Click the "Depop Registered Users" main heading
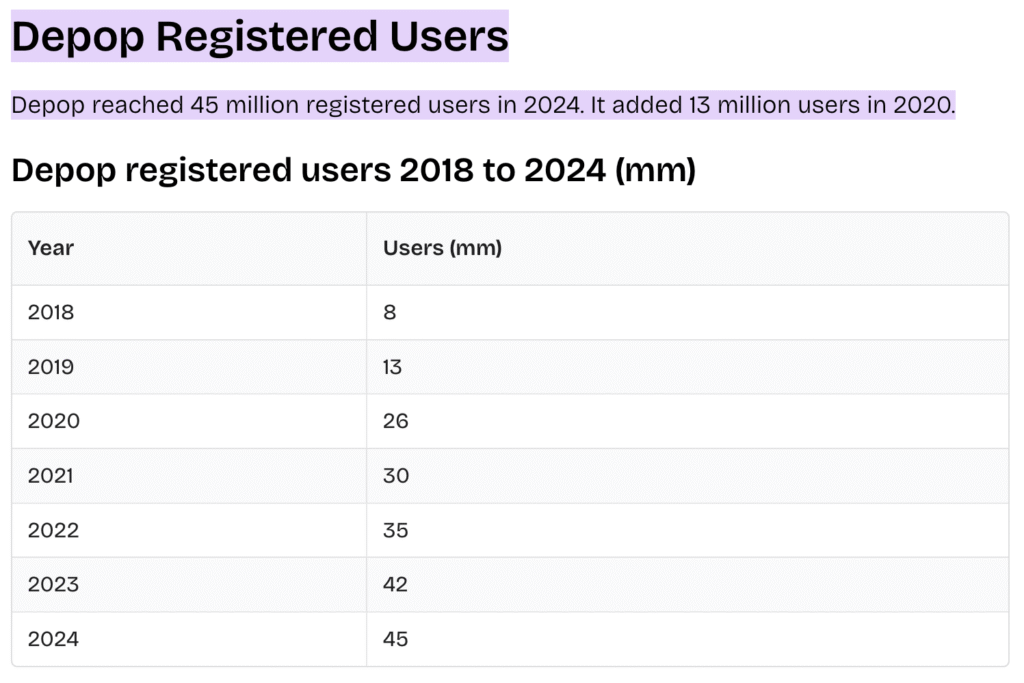Viewport: 1024px width, 683px height. 259,37
